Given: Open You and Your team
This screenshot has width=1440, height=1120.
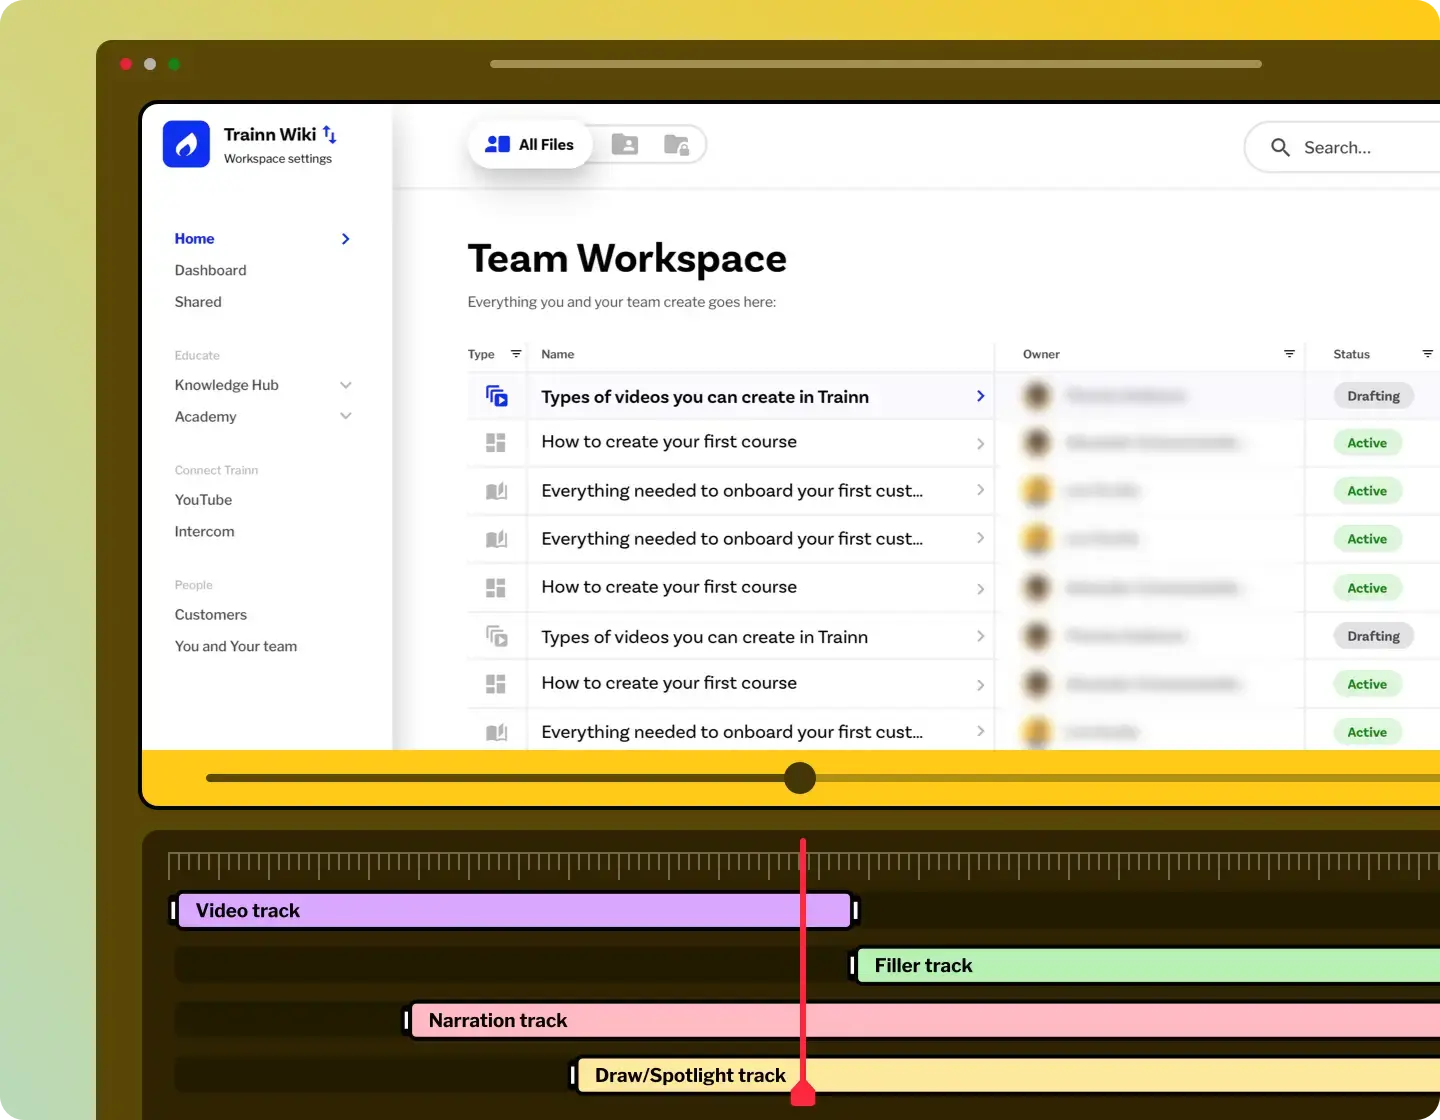Looking at the screenshot, I should click(236, 647).
